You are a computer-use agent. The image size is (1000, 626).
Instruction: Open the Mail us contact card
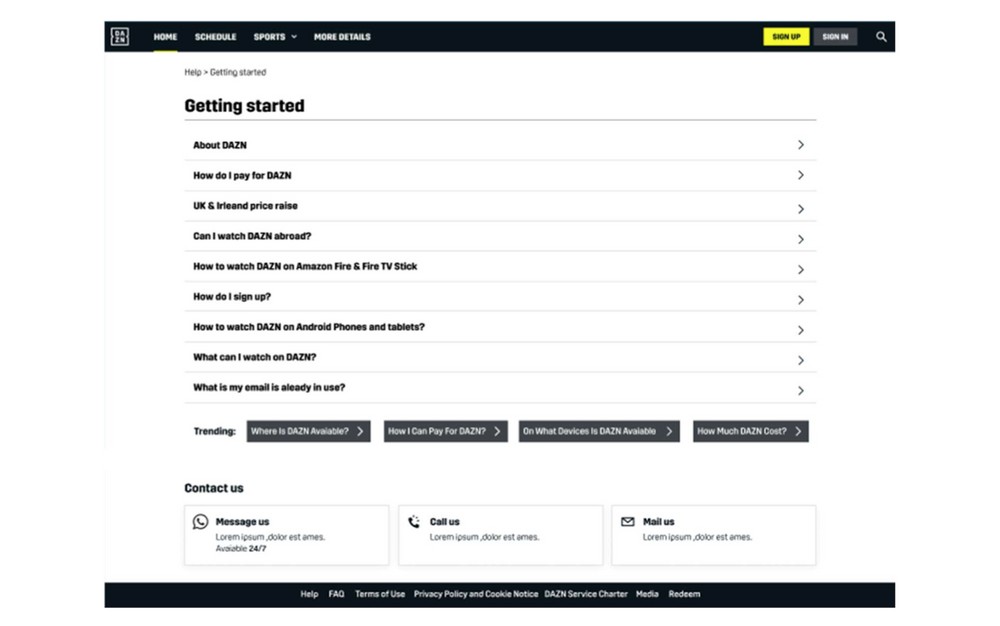tap(714, 535)
